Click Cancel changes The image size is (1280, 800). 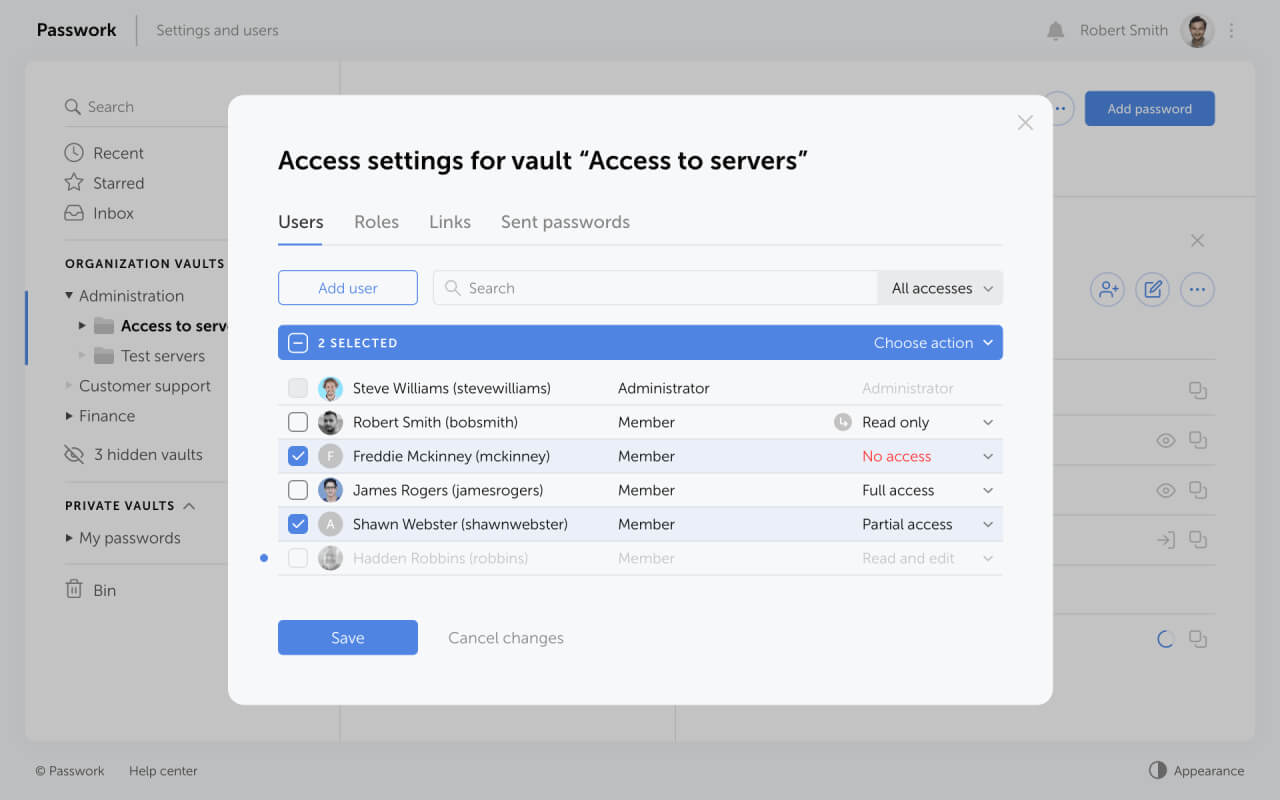pos(506,638)
